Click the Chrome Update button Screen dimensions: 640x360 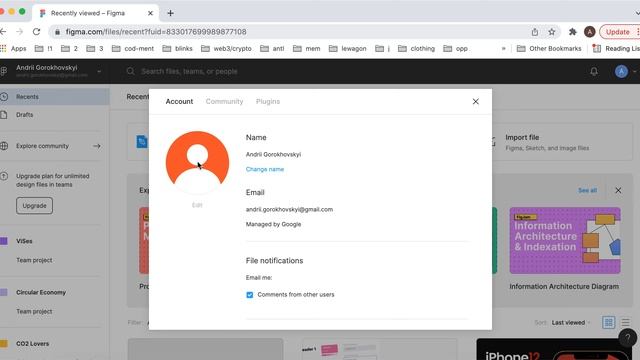[617, 32]
